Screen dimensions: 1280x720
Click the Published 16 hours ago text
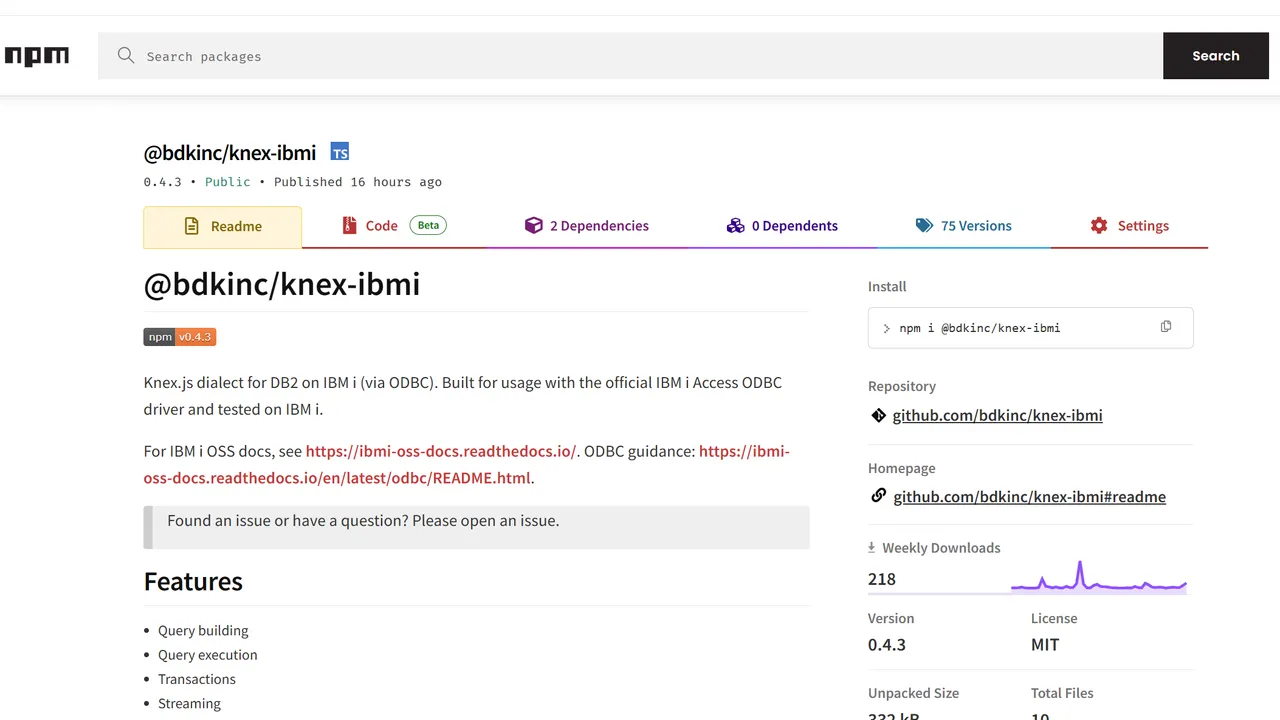(358, 182)
